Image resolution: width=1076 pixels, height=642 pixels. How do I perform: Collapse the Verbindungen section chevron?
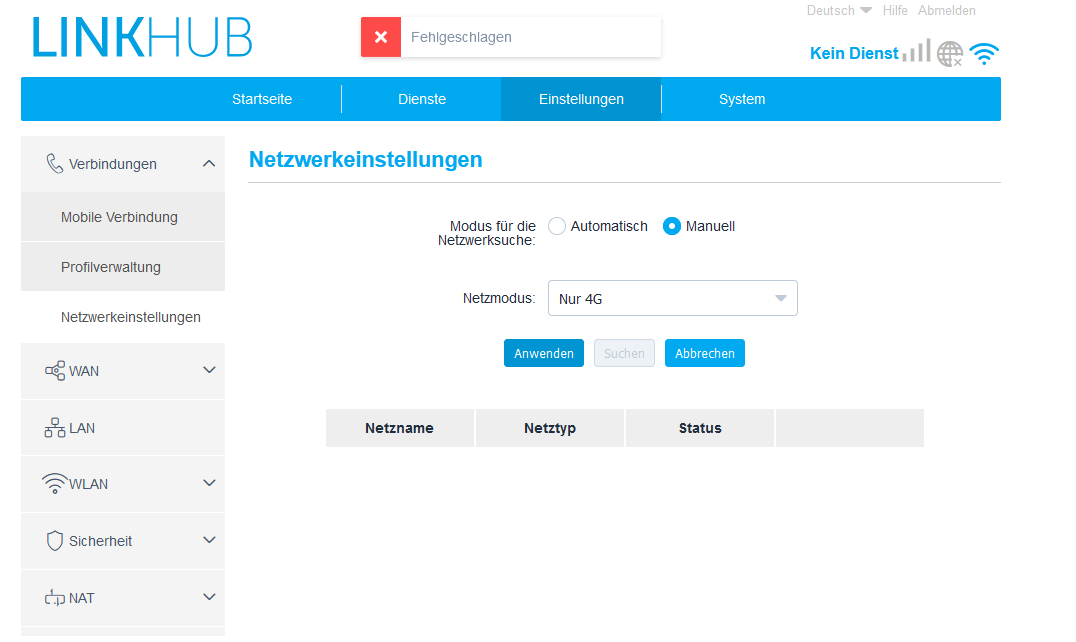[x=209, y=163]
